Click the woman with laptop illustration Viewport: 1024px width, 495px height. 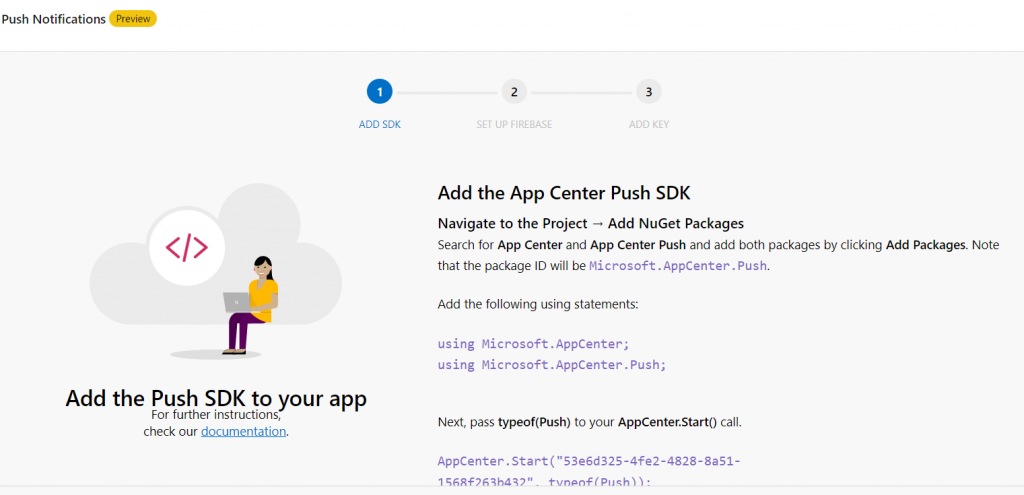(x=251, y=306)
